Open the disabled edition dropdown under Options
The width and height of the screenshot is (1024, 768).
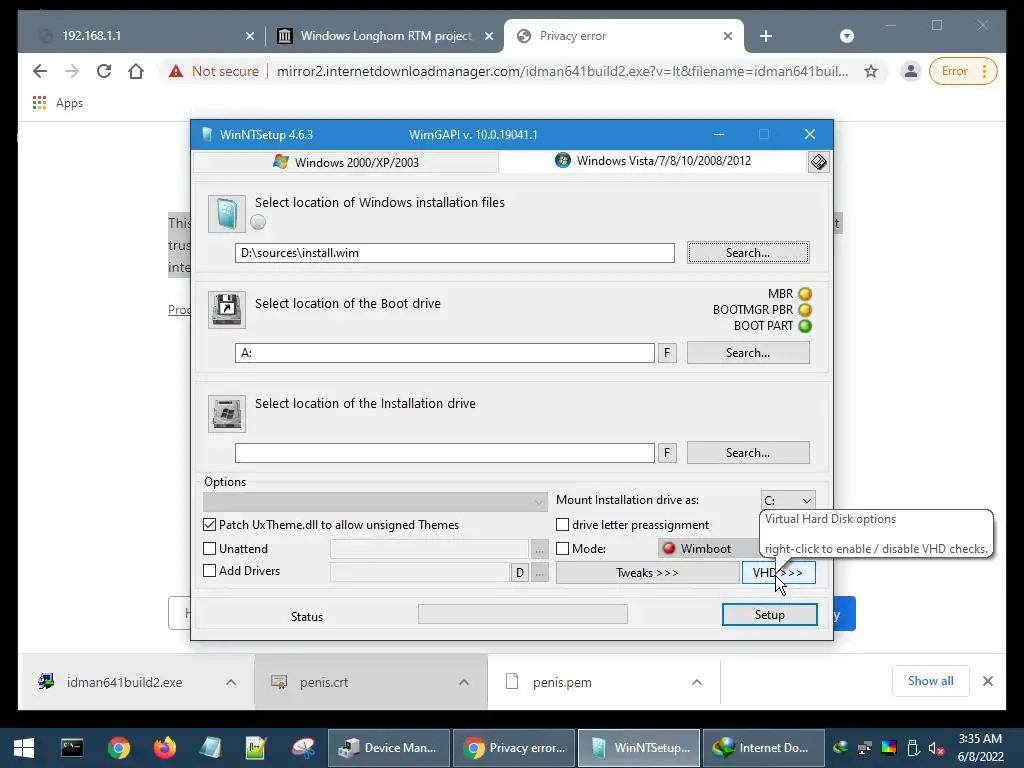click(375, 502)
